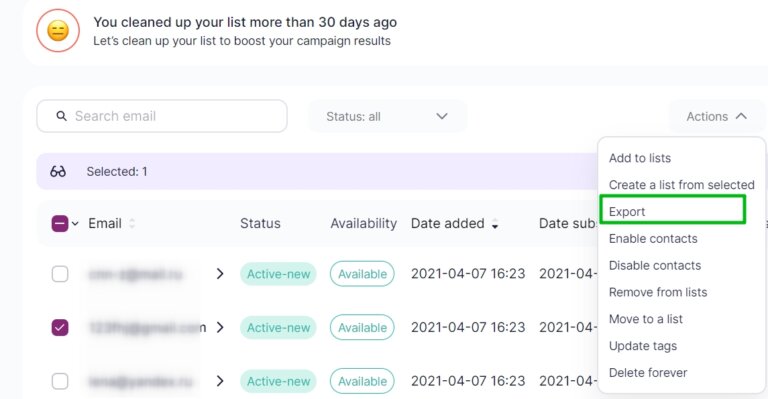Click the glasses icon beside Selected: 1
This screenshot has height=399, width=768.
[x=58, y=171]
